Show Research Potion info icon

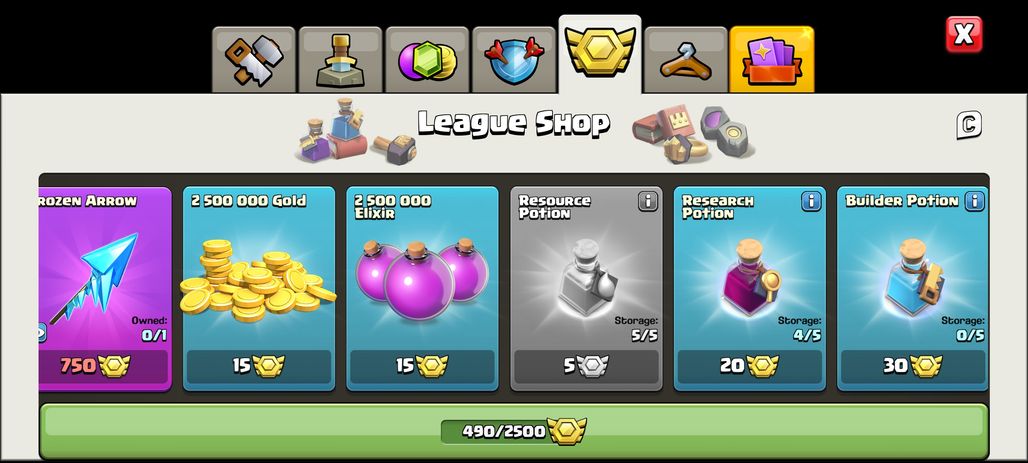(x=811, y=201)
